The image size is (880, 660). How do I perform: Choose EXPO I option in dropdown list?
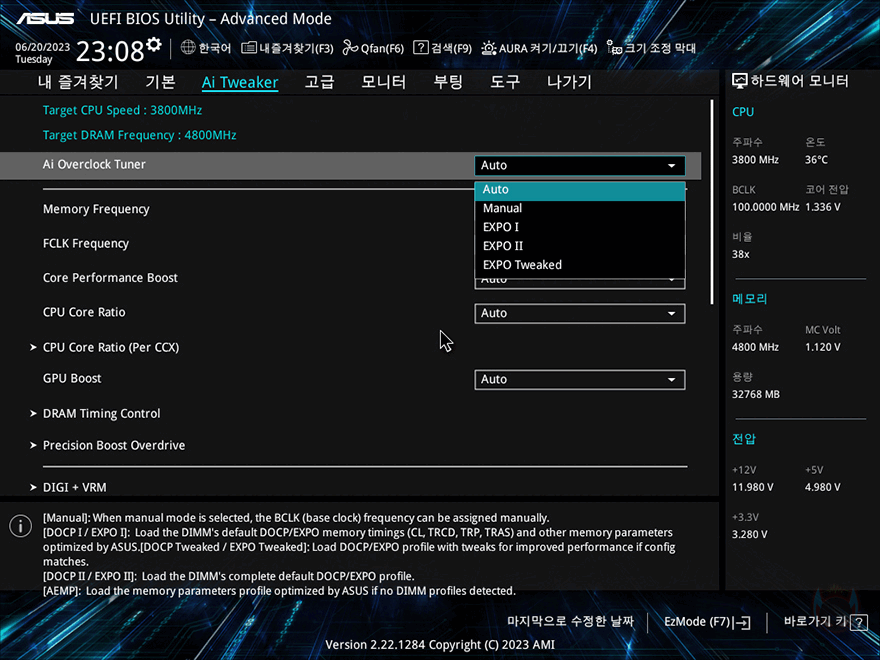580,227
